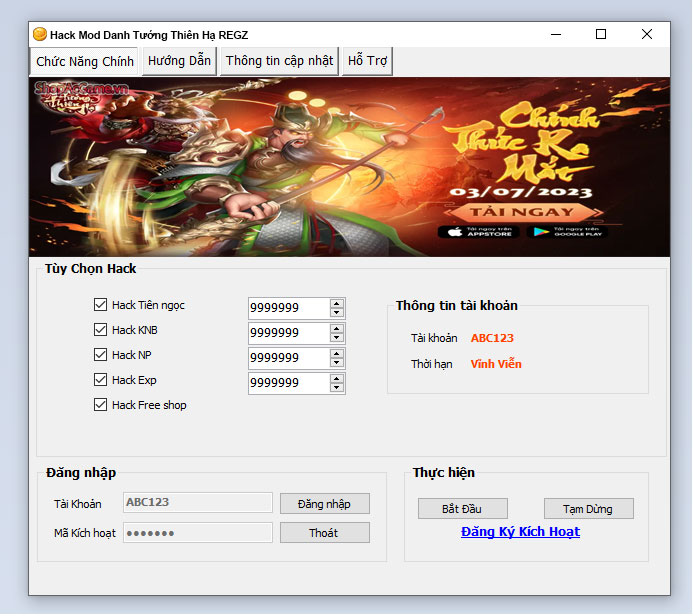Click the Vĩnh Viễn expiry text

click(x=496, y=364)
